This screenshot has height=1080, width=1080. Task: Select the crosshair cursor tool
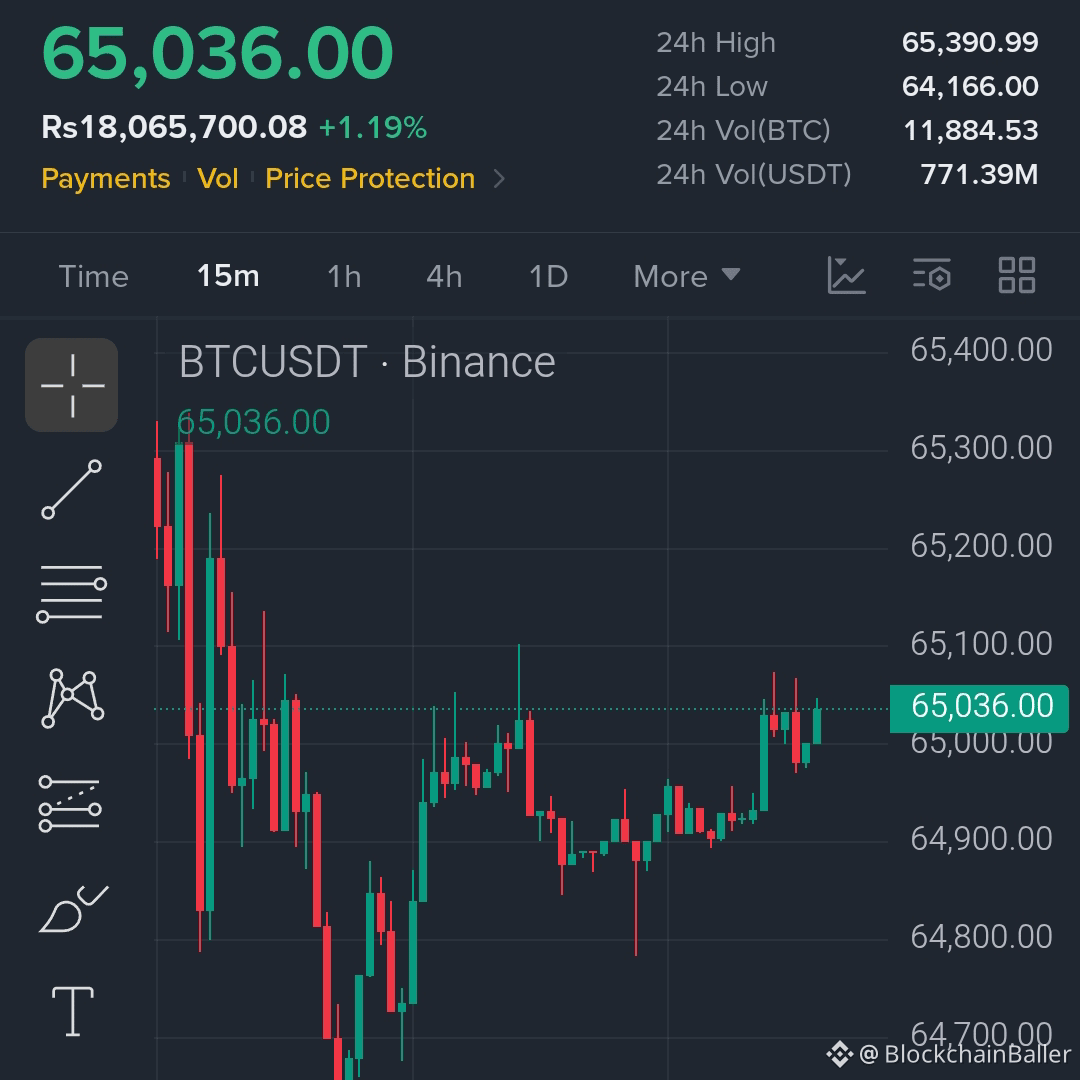[x=72, y=385]
